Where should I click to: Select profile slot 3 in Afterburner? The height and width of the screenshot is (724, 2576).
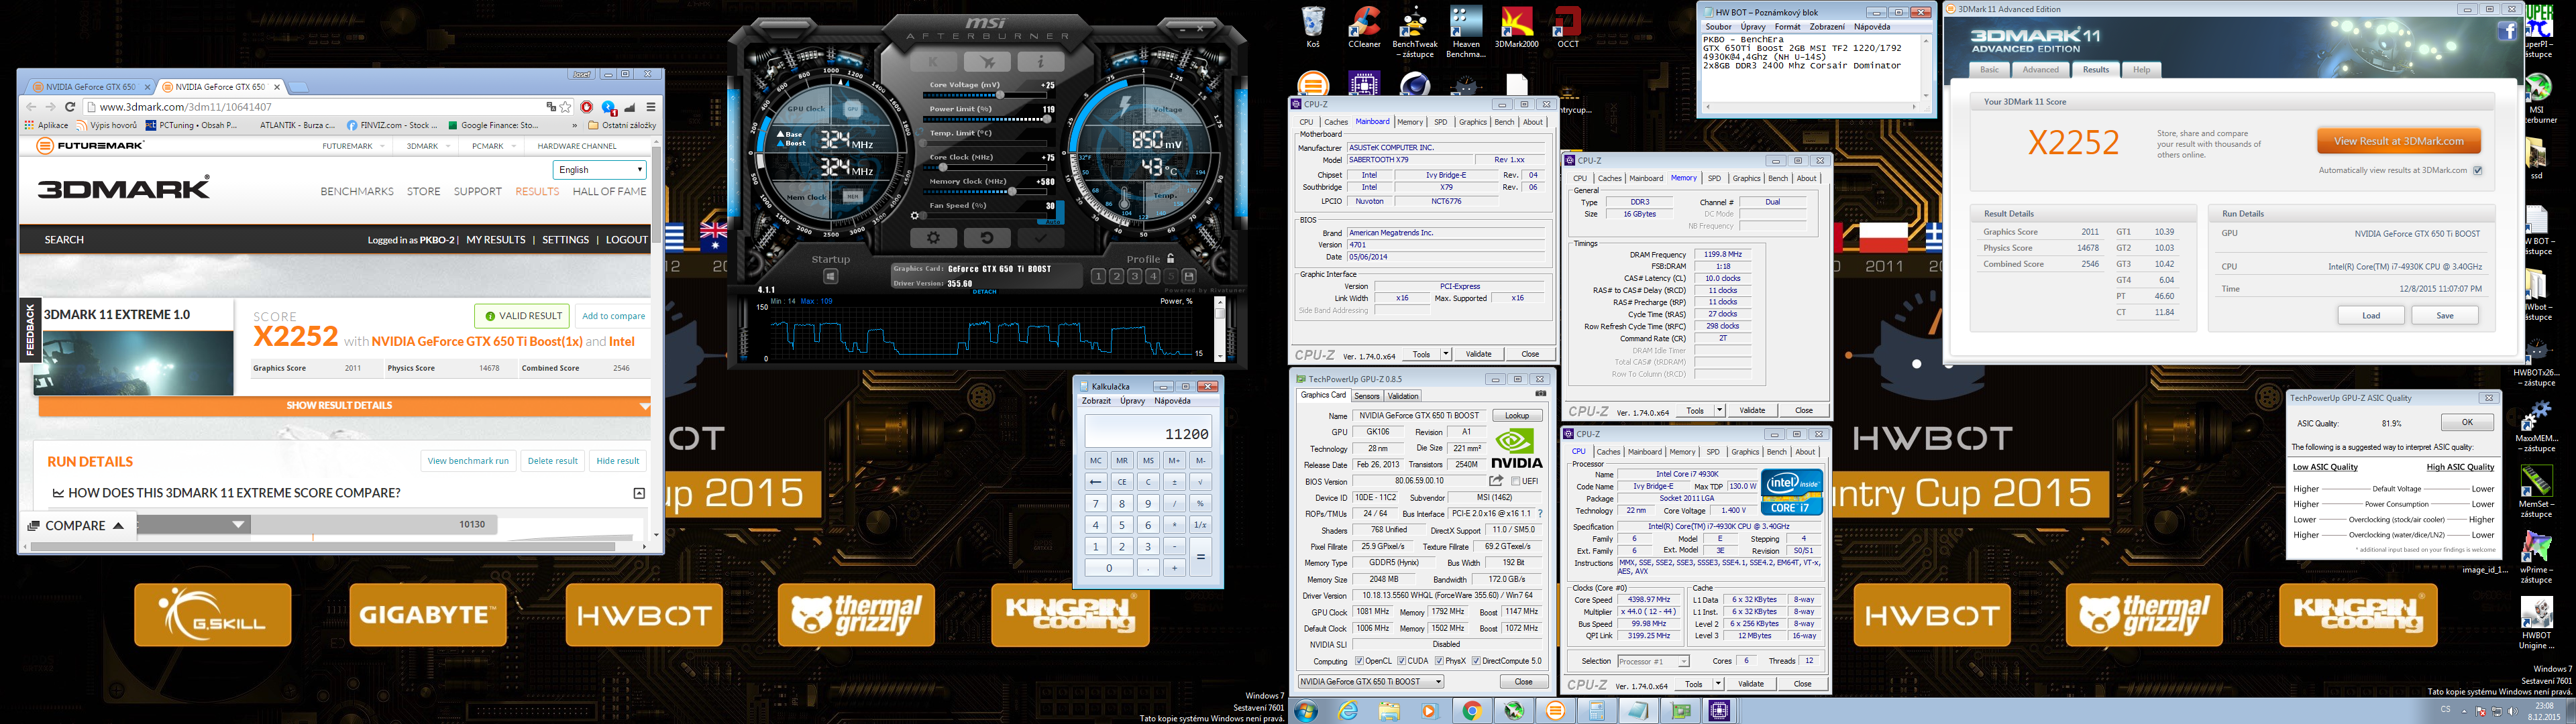[1134, 276]
